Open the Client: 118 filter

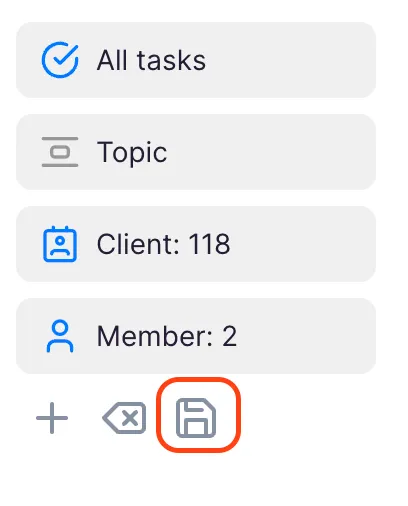(196, 244)
